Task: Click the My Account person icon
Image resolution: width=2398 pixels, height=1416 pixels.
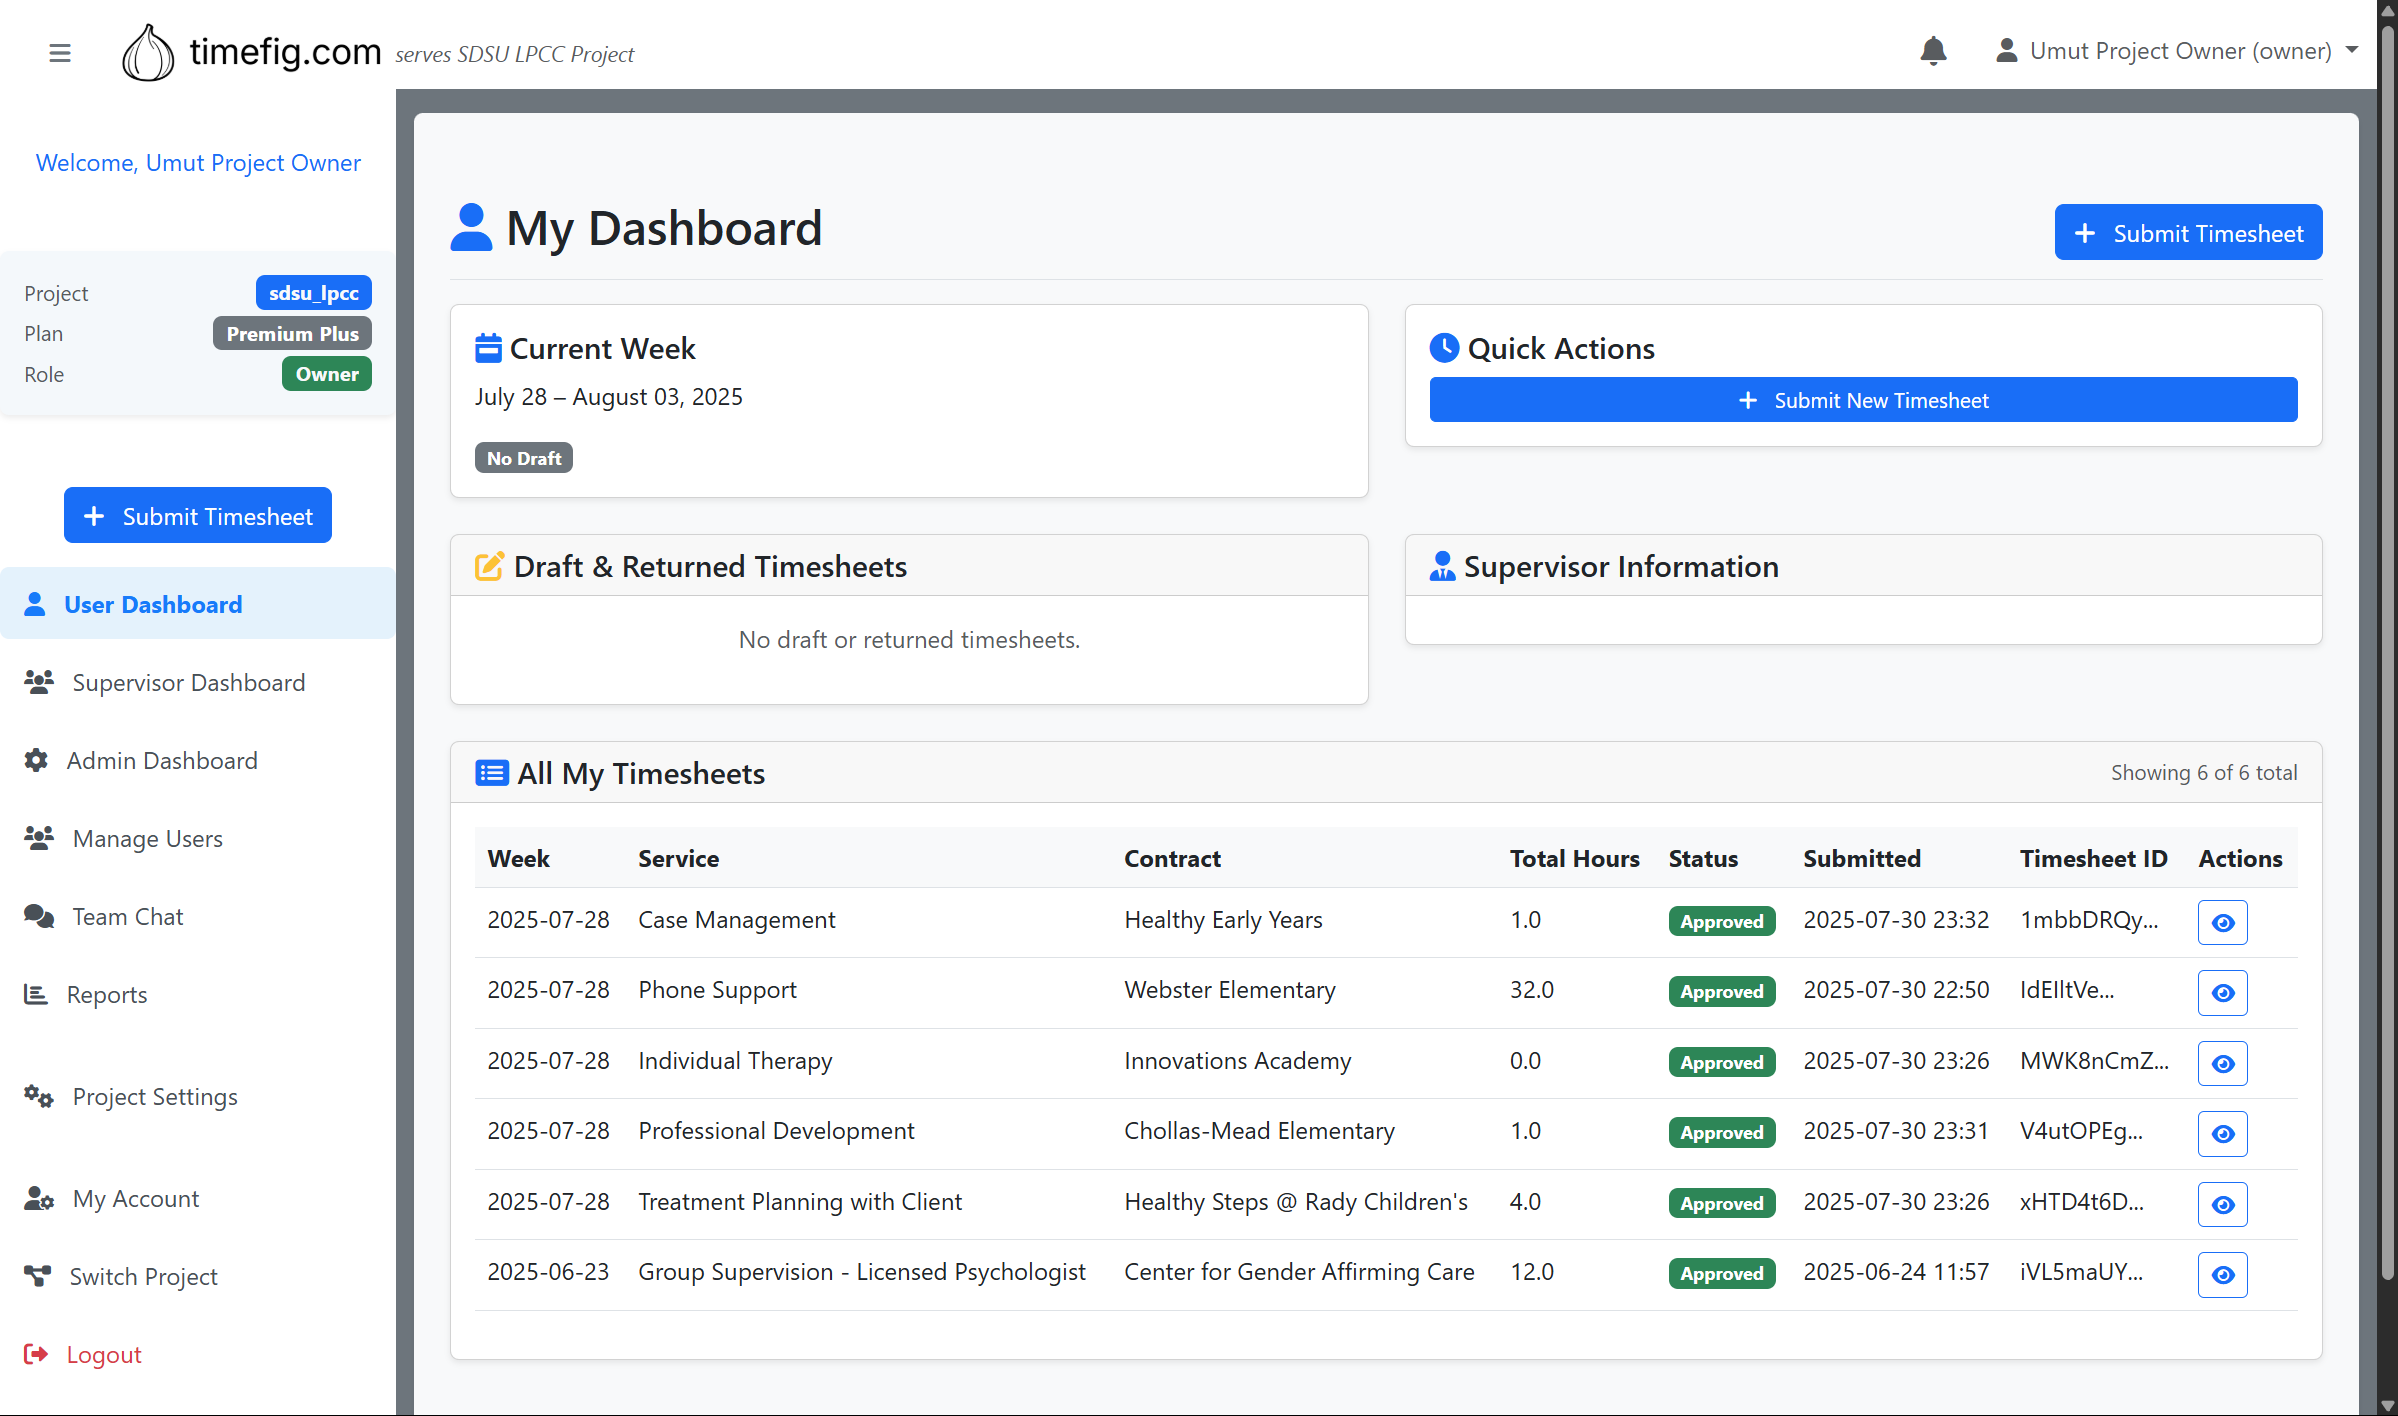Action: (x=38, y=1198)
